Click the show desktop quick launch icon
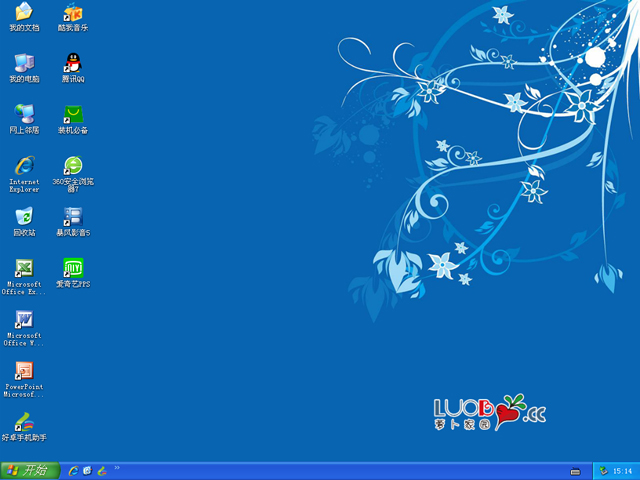Image resolution: width=640 pixels, height=480 pixels. [88, 471]
